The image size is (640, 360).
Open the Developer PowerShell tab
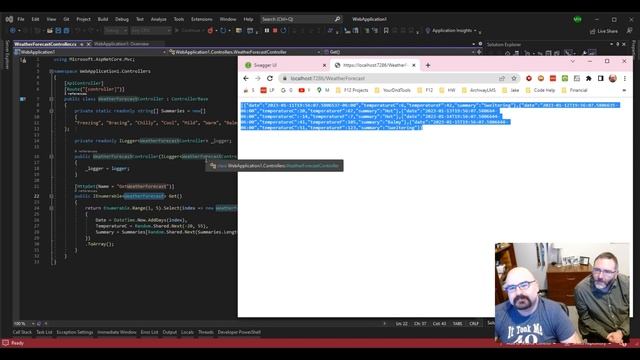pos(239,332)
